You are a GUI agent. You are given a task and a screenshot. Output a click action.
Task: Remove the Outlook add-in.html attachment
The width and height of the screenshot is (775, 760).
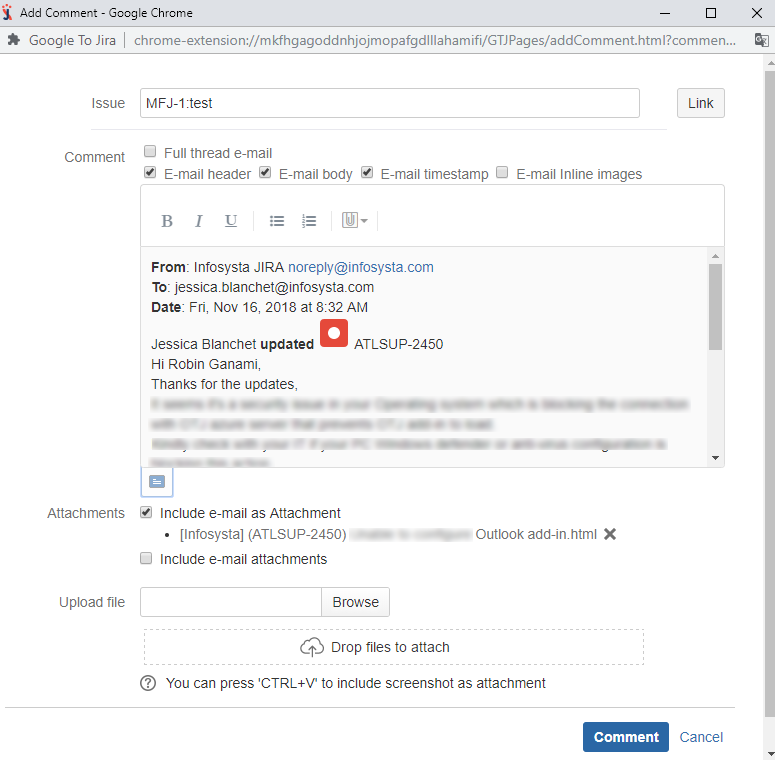(x=610, y=534)
